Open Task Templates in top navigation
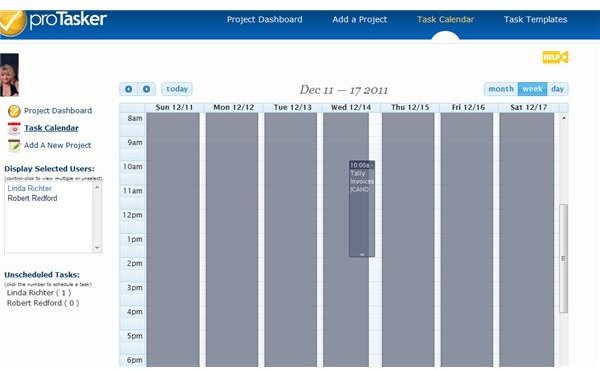 (x=535, y=20)
